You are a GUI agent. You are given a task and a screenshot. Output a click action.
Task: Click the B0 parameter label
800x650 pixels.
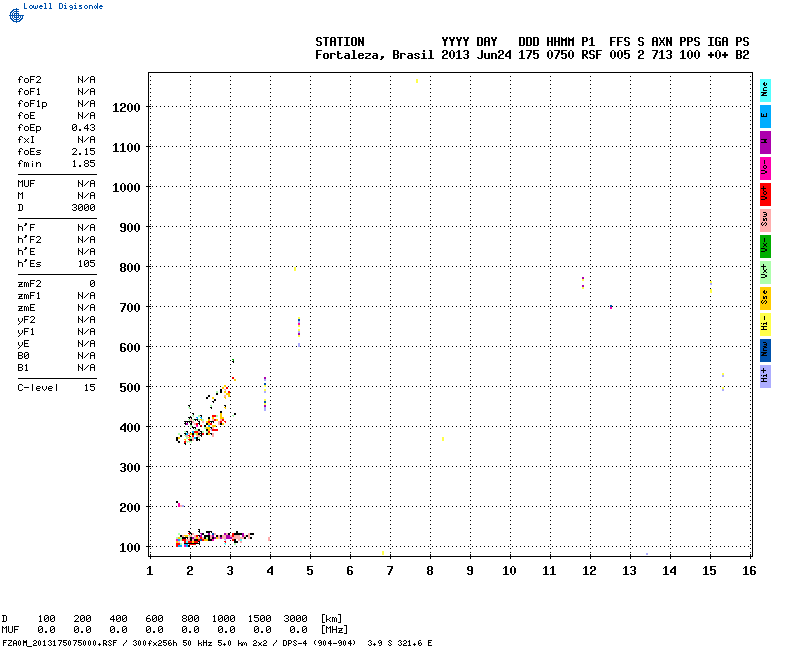tap(23, 356)
